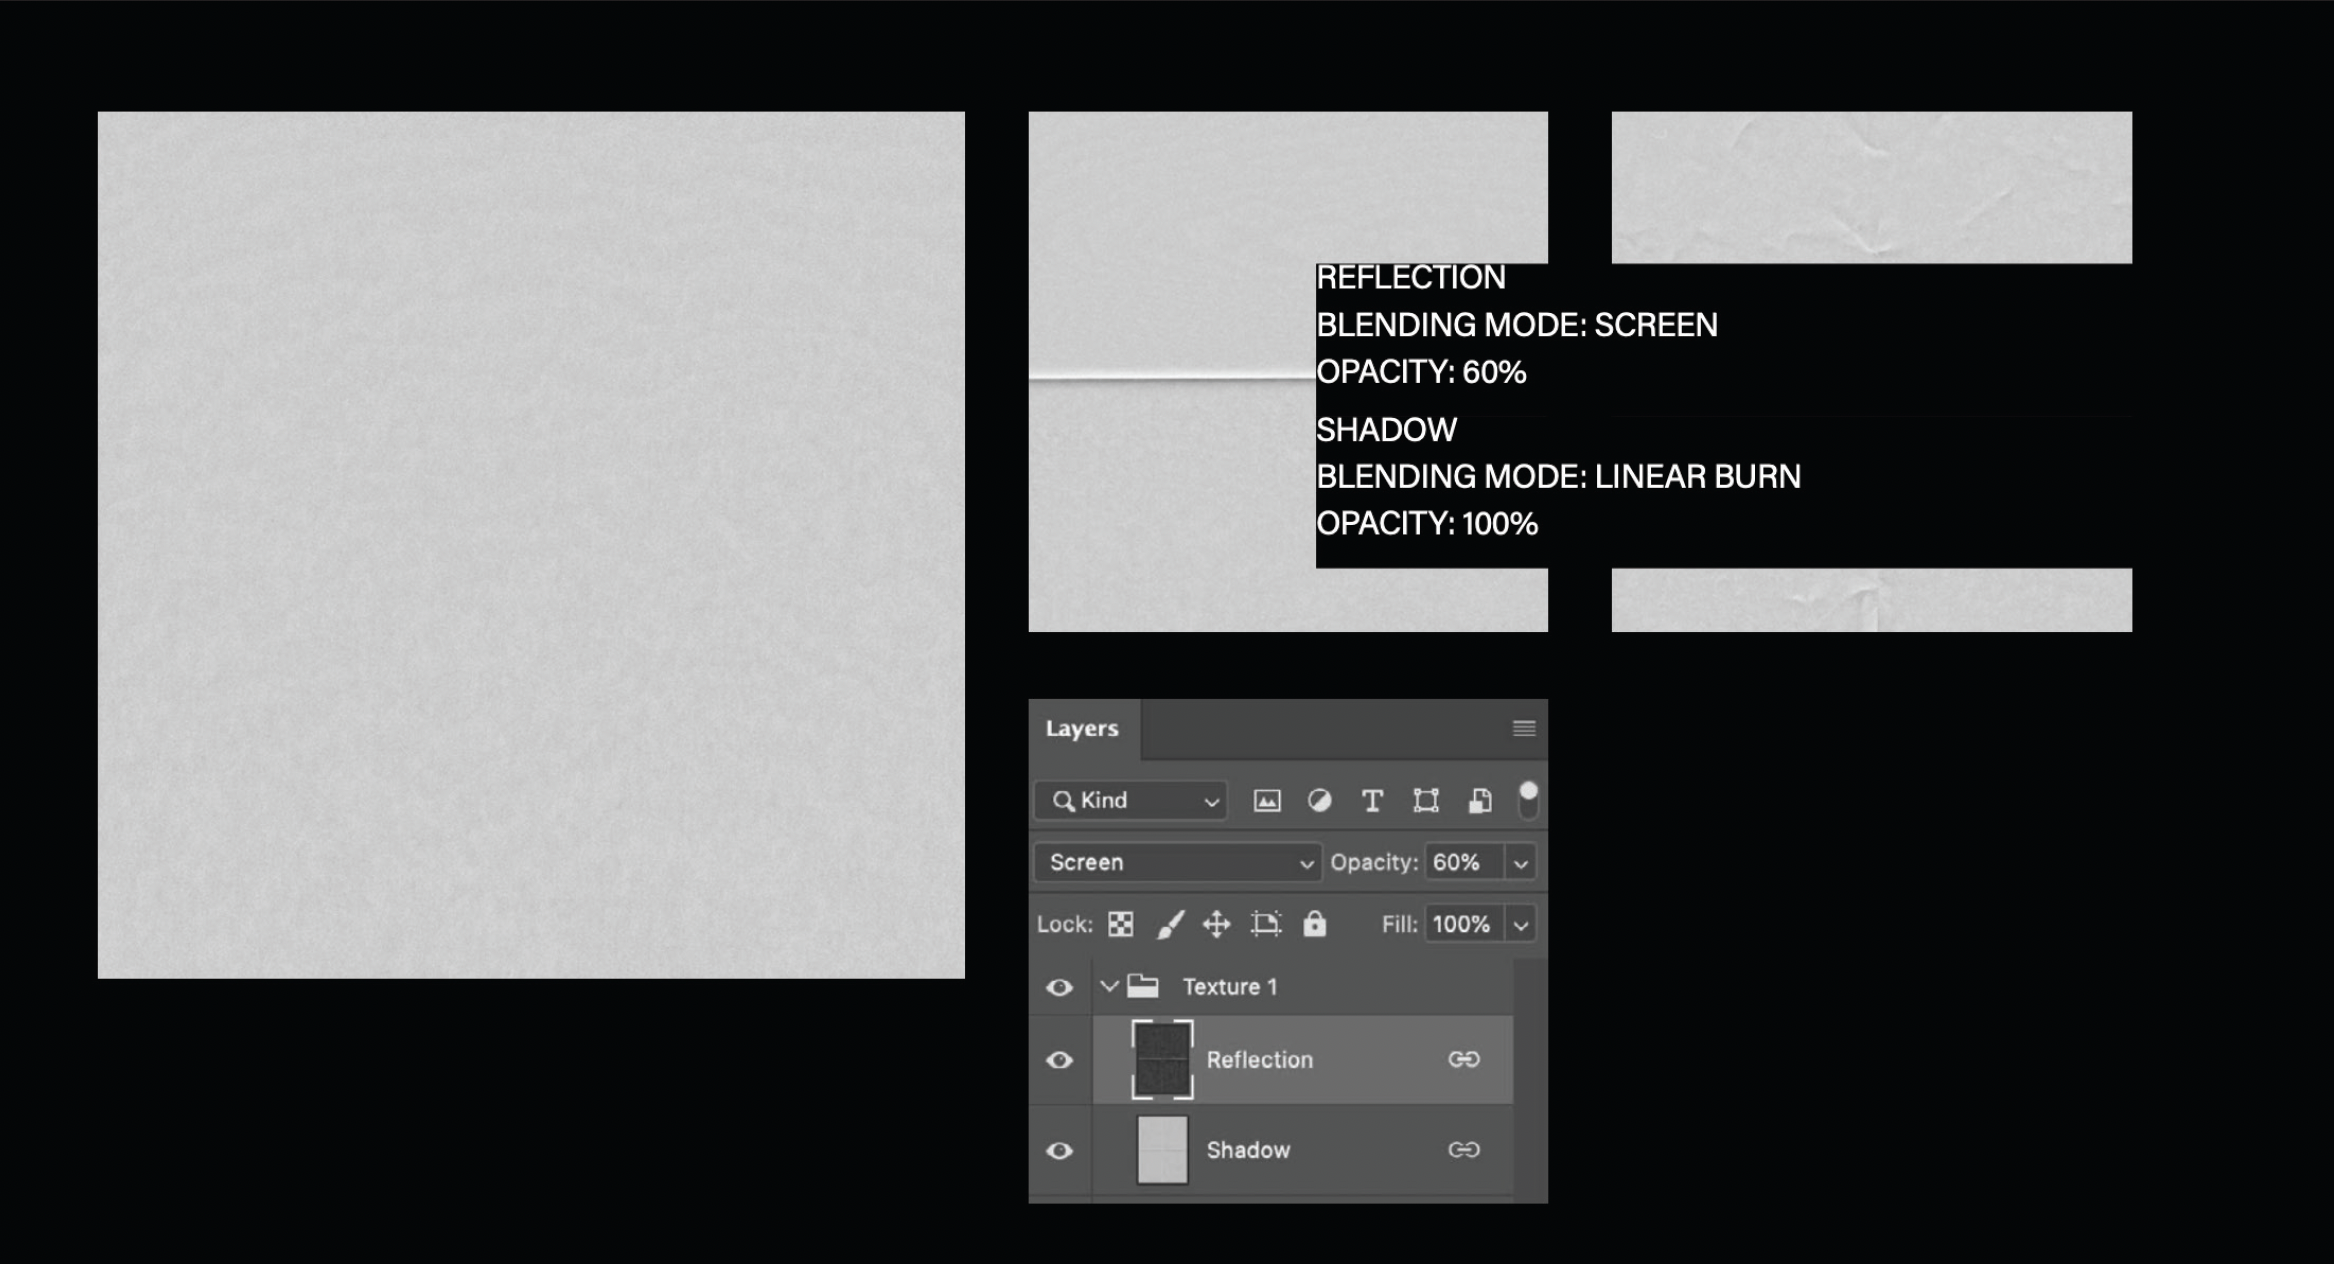Click the smart object filter icon
2334x1264 pixels.
coord(1479,801)
